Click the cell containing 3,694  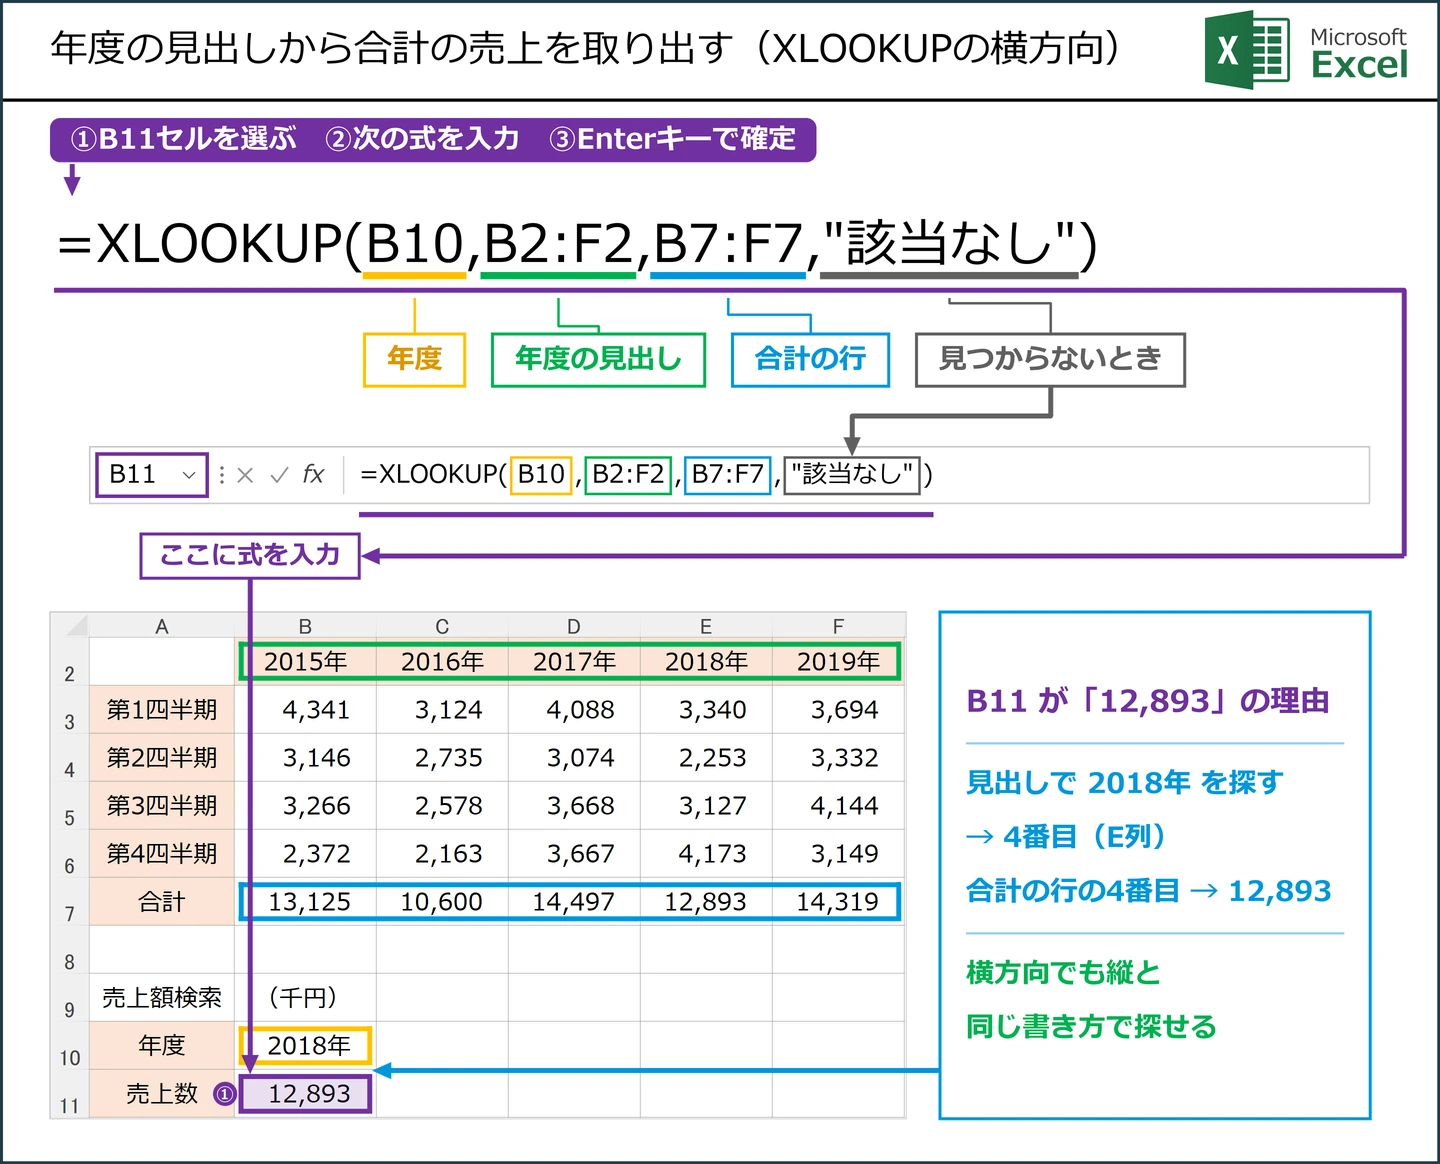(838, 710)
